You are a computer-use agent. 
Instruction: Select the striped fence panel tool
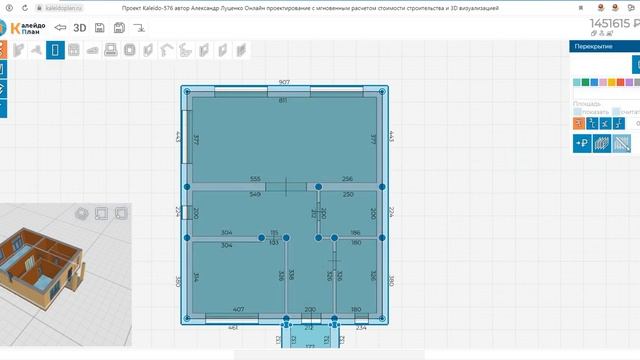(241, 50)
